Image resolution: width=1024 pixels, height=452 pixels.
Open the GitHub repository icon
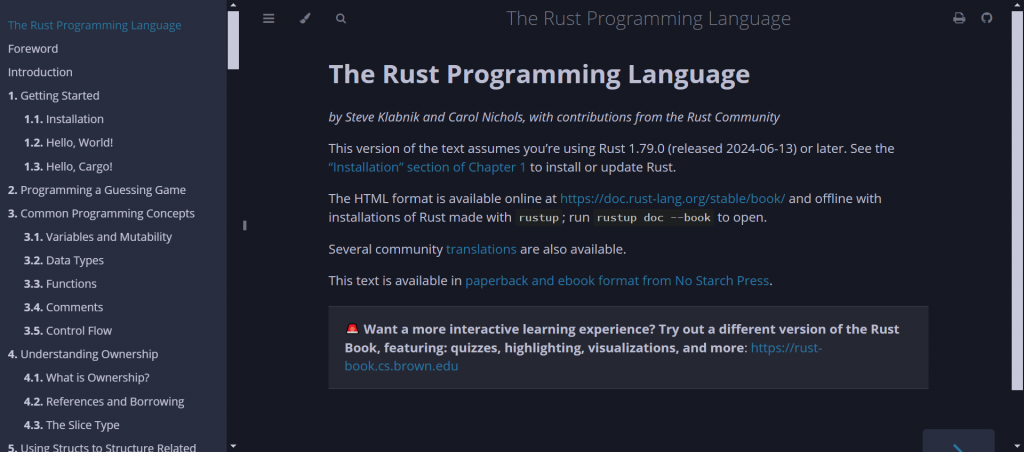(987, 18)
